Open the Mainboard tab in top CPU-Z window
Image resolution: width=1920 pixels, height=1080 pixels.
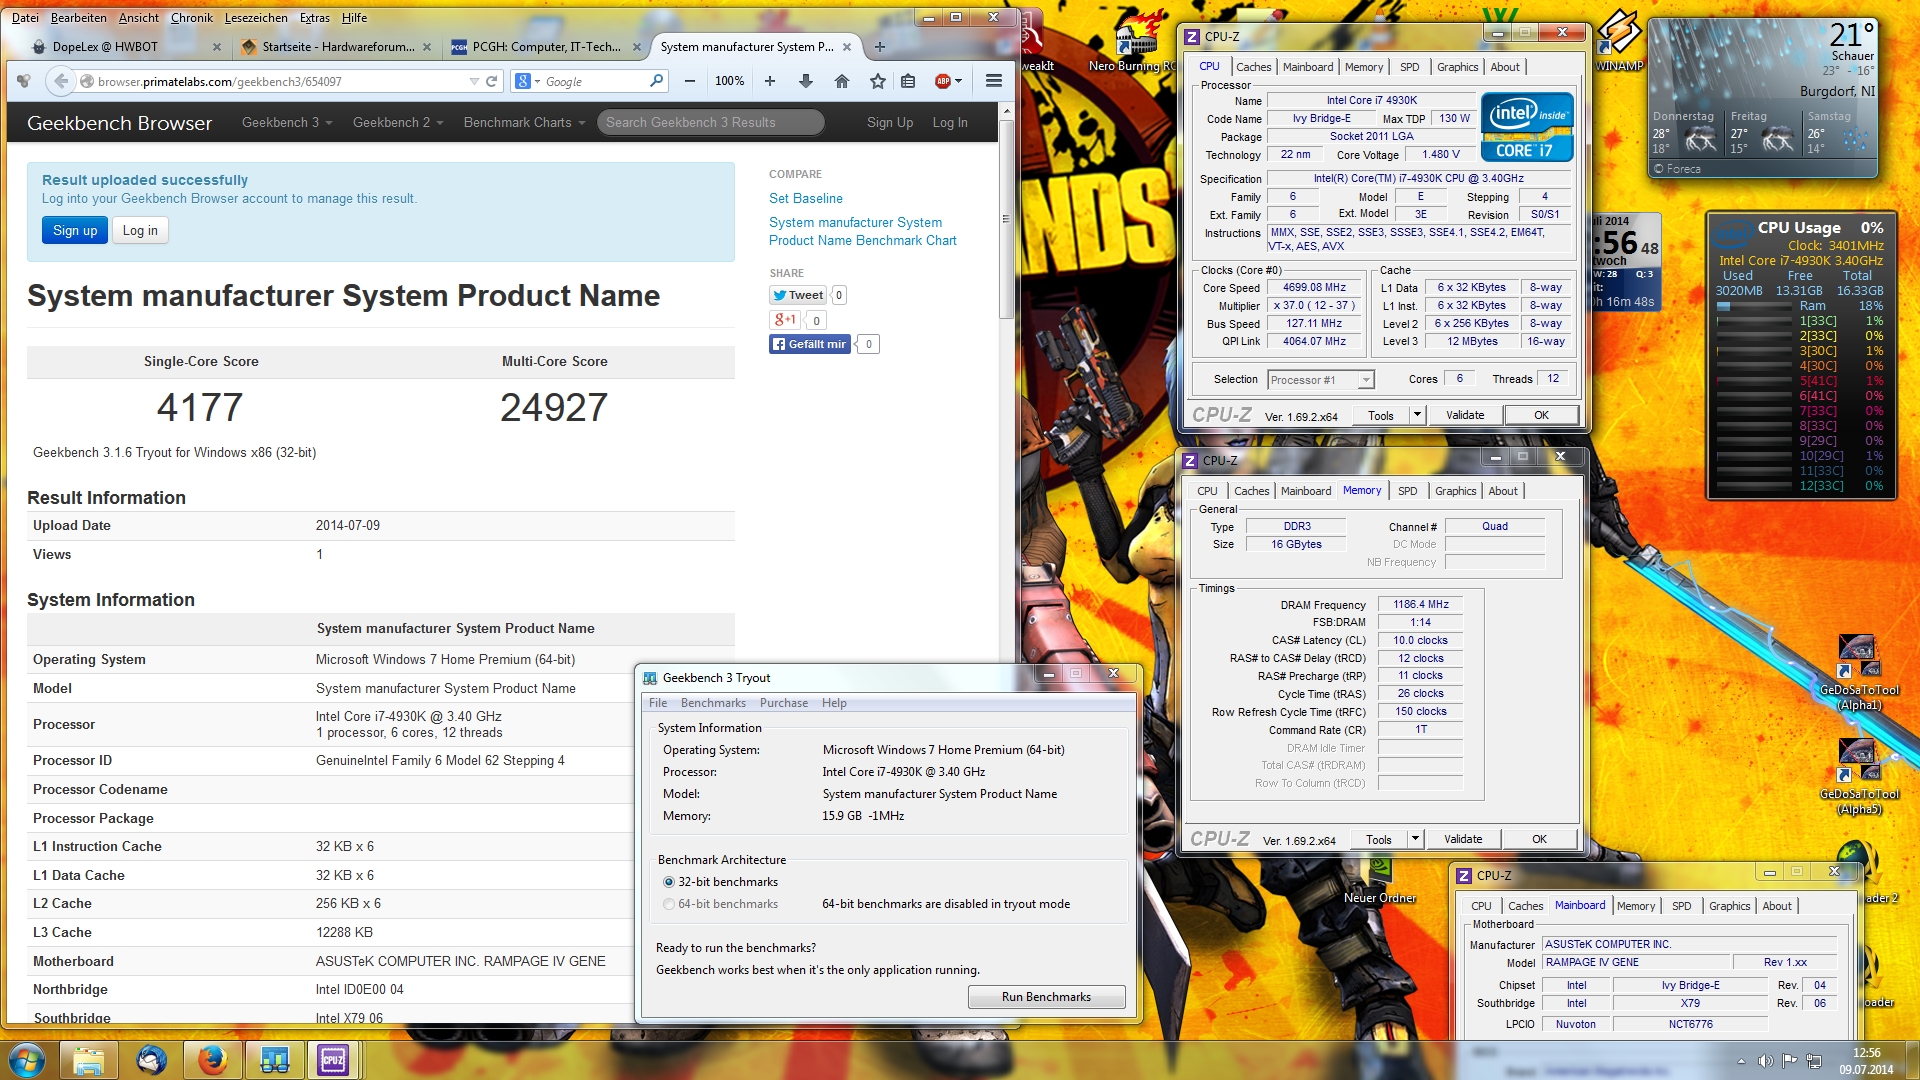(1308, 67)
